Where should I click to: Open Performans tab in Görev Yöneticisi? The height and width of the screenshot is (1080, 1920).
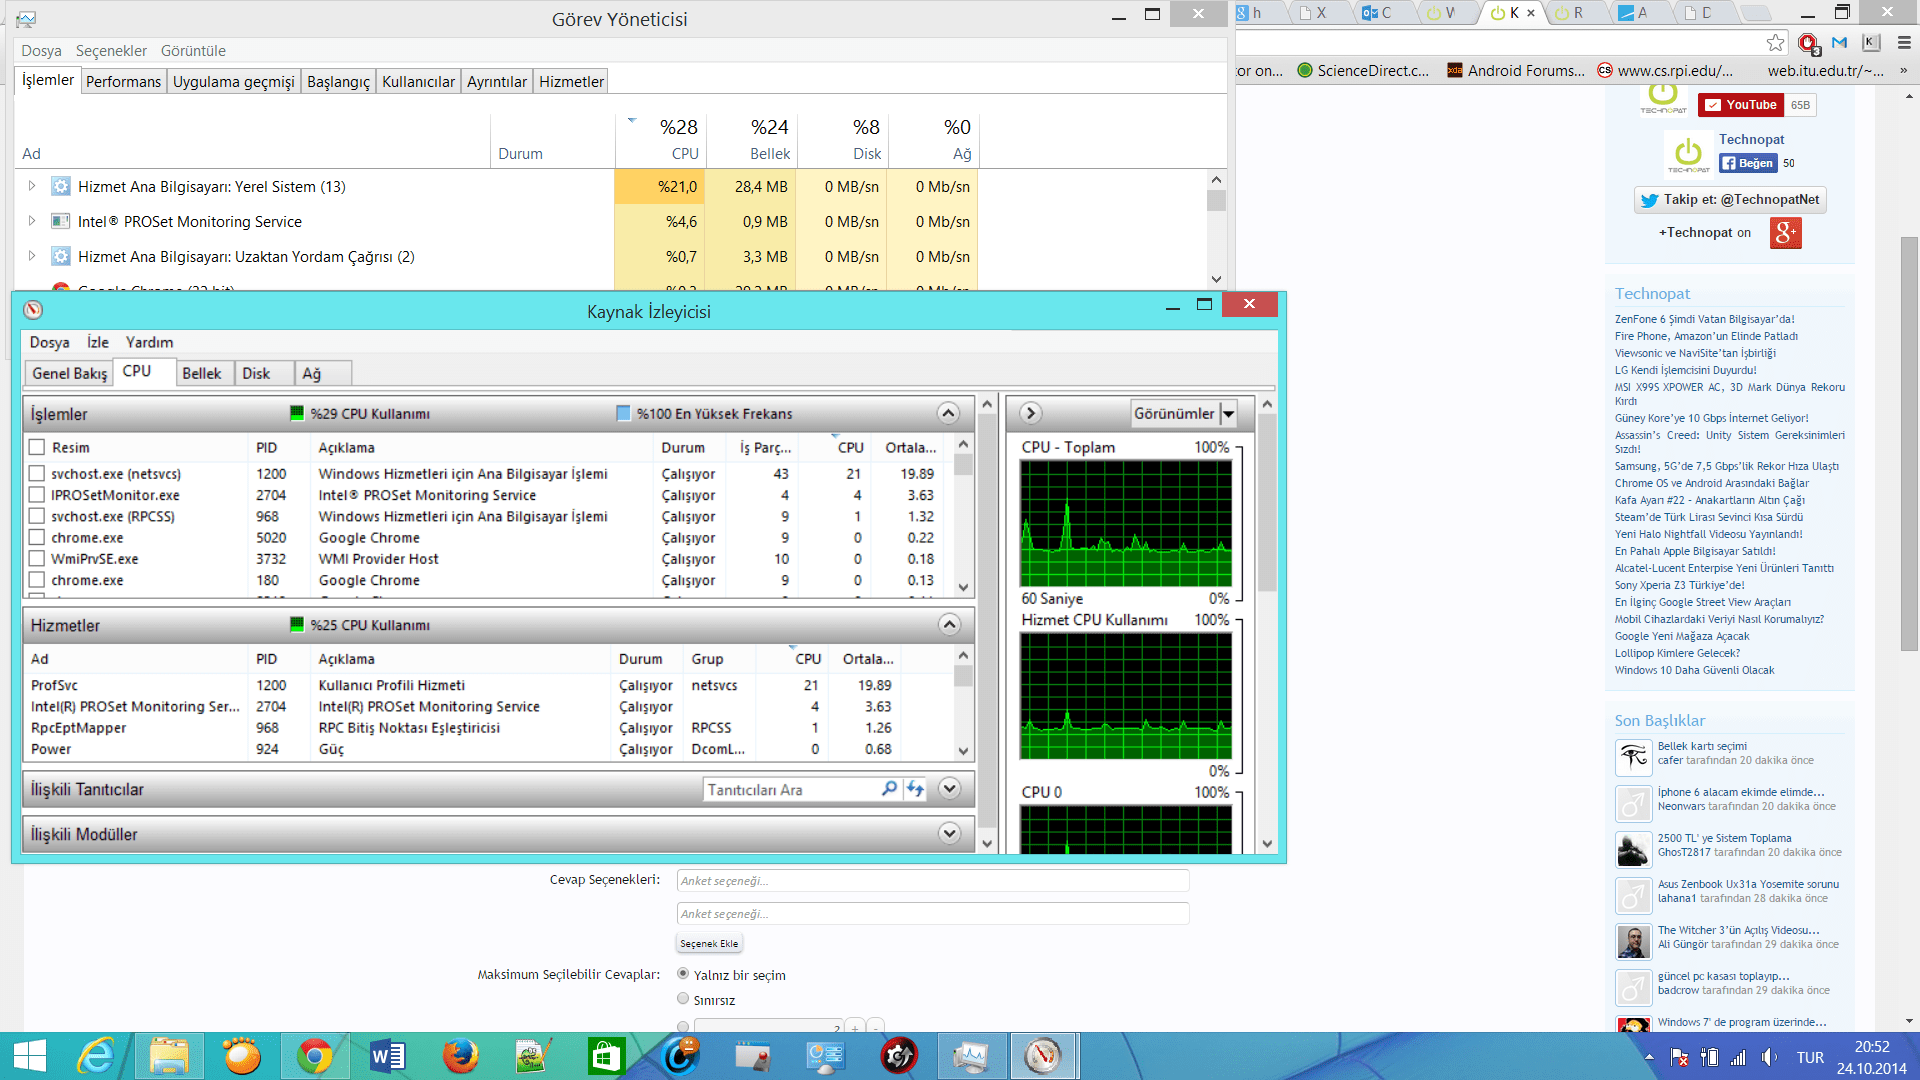point(123,82)
